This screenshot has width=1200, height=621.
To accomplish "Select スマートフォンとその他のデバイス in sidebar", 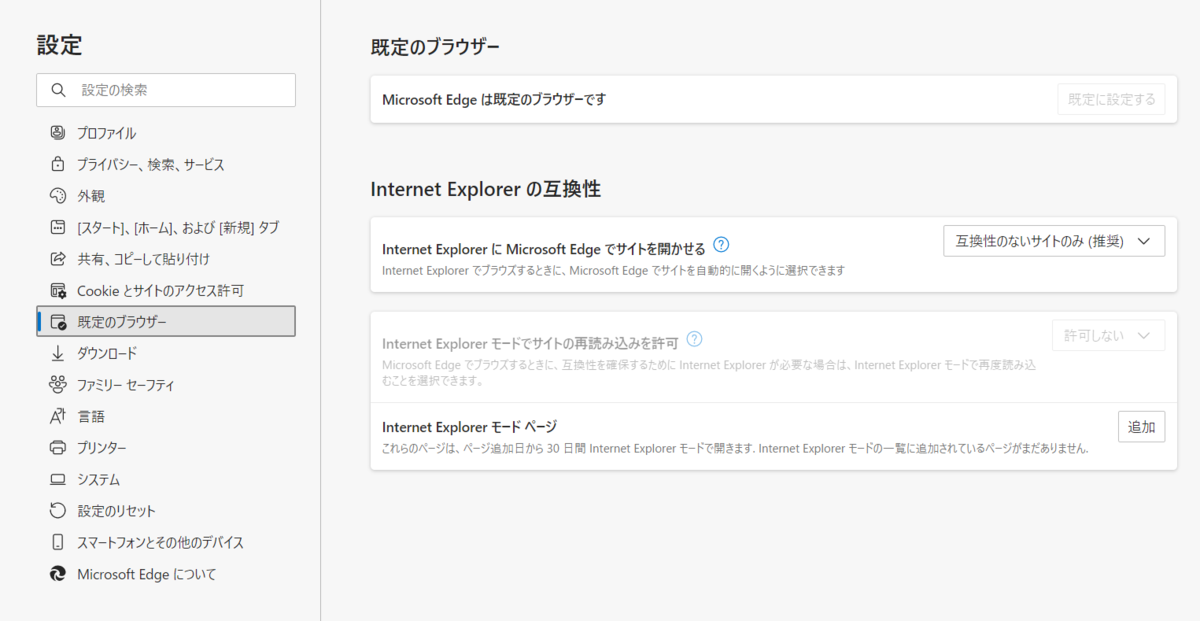I will click(166, 542).
